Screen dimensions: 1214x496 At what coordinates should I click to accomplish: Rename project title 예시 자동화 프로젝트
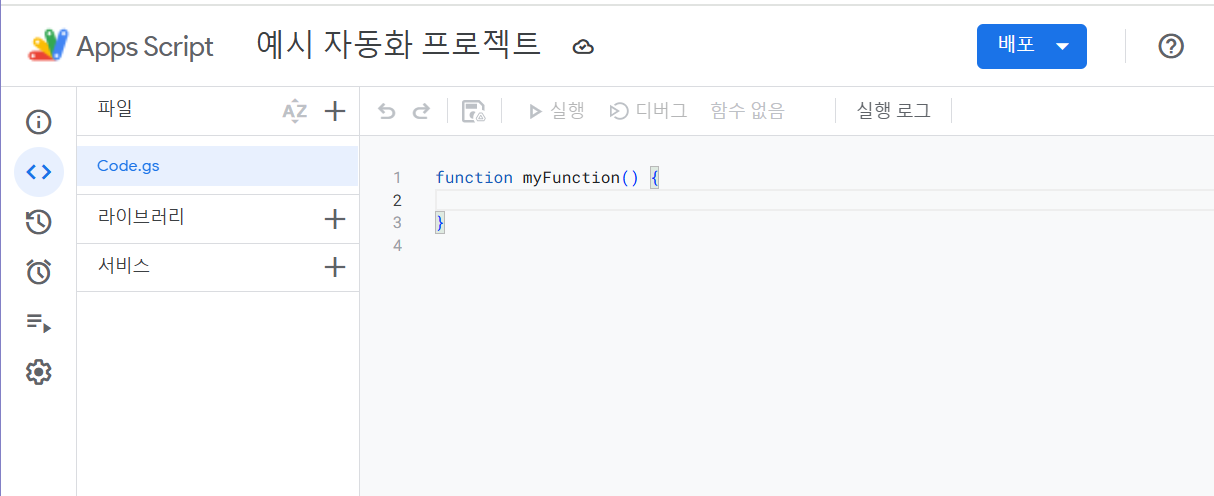(x=399, y=45)
